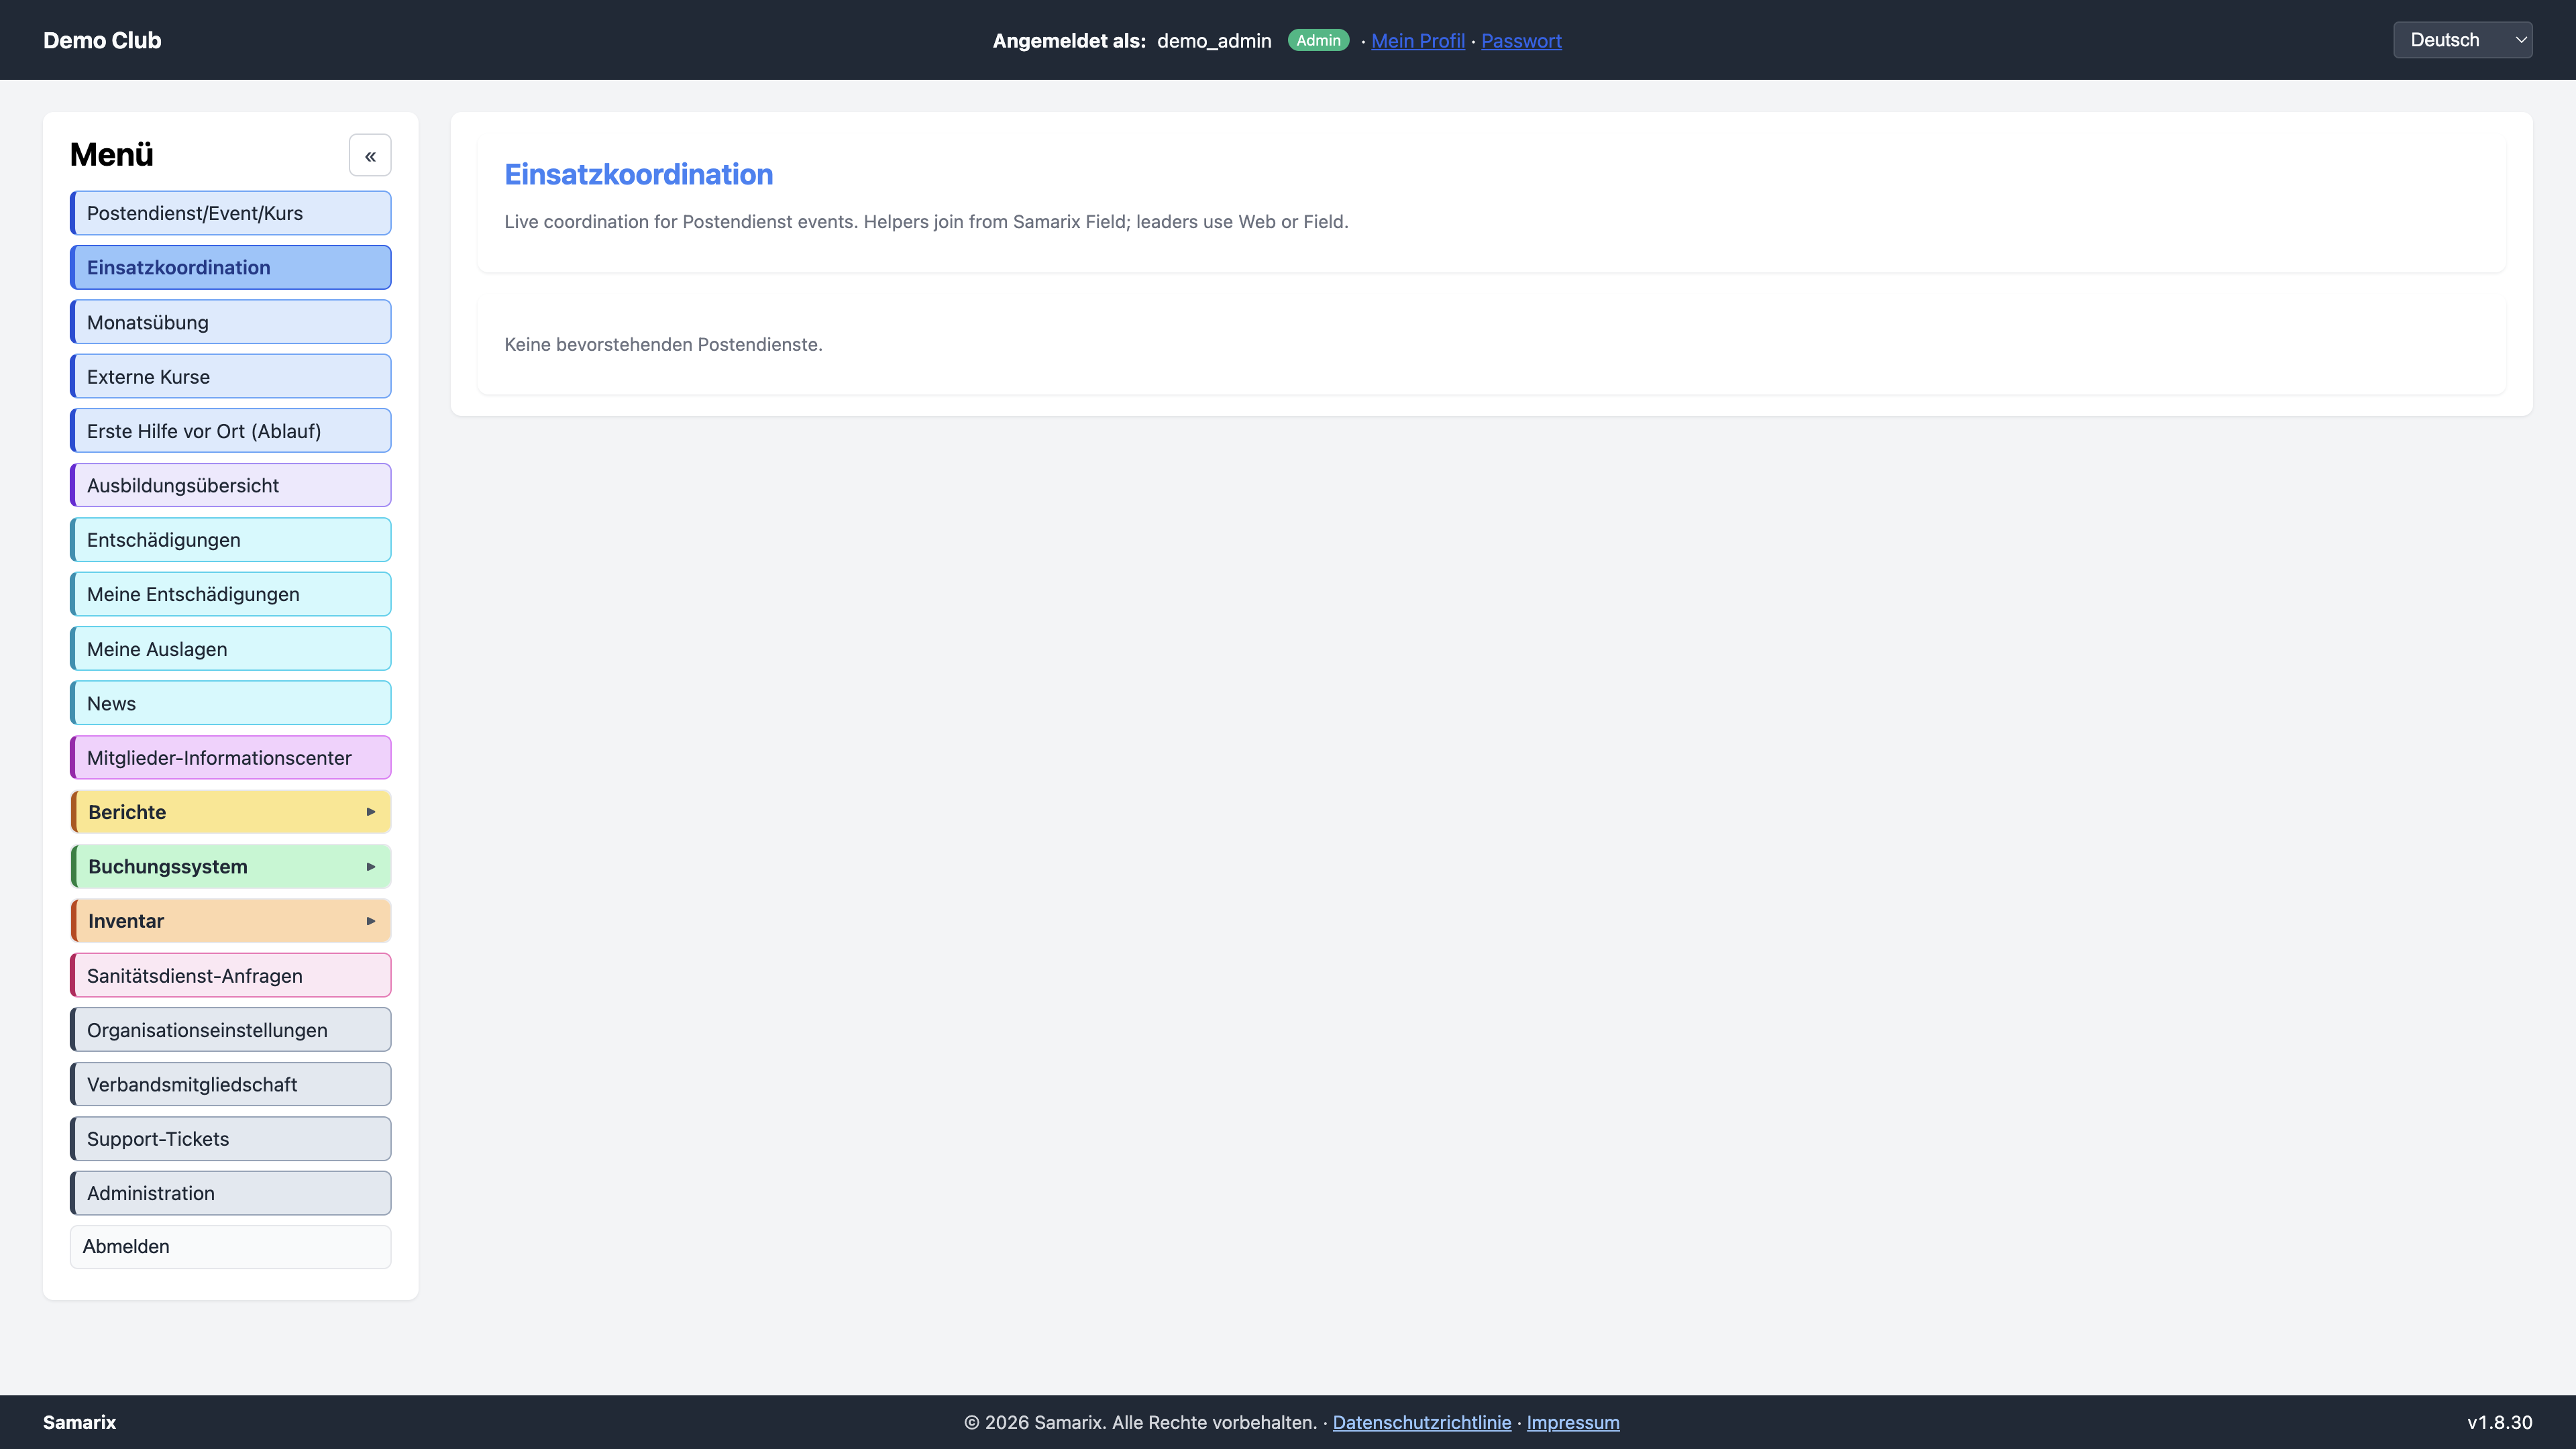Open Externe Kurse page
This screenshot has height=1449, width=2576.
(x=231, y=376)
